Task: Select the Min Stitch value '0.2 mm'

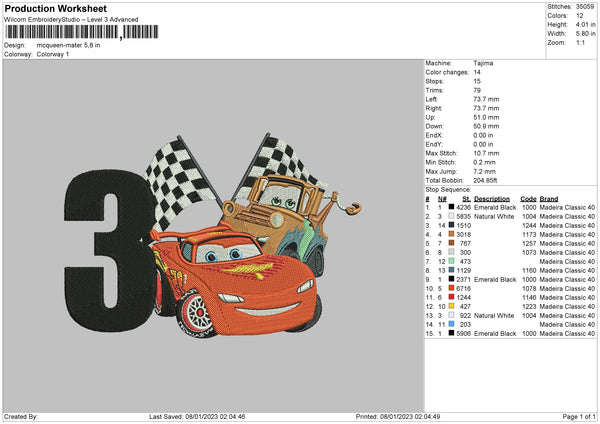Action: coord(484,162)
